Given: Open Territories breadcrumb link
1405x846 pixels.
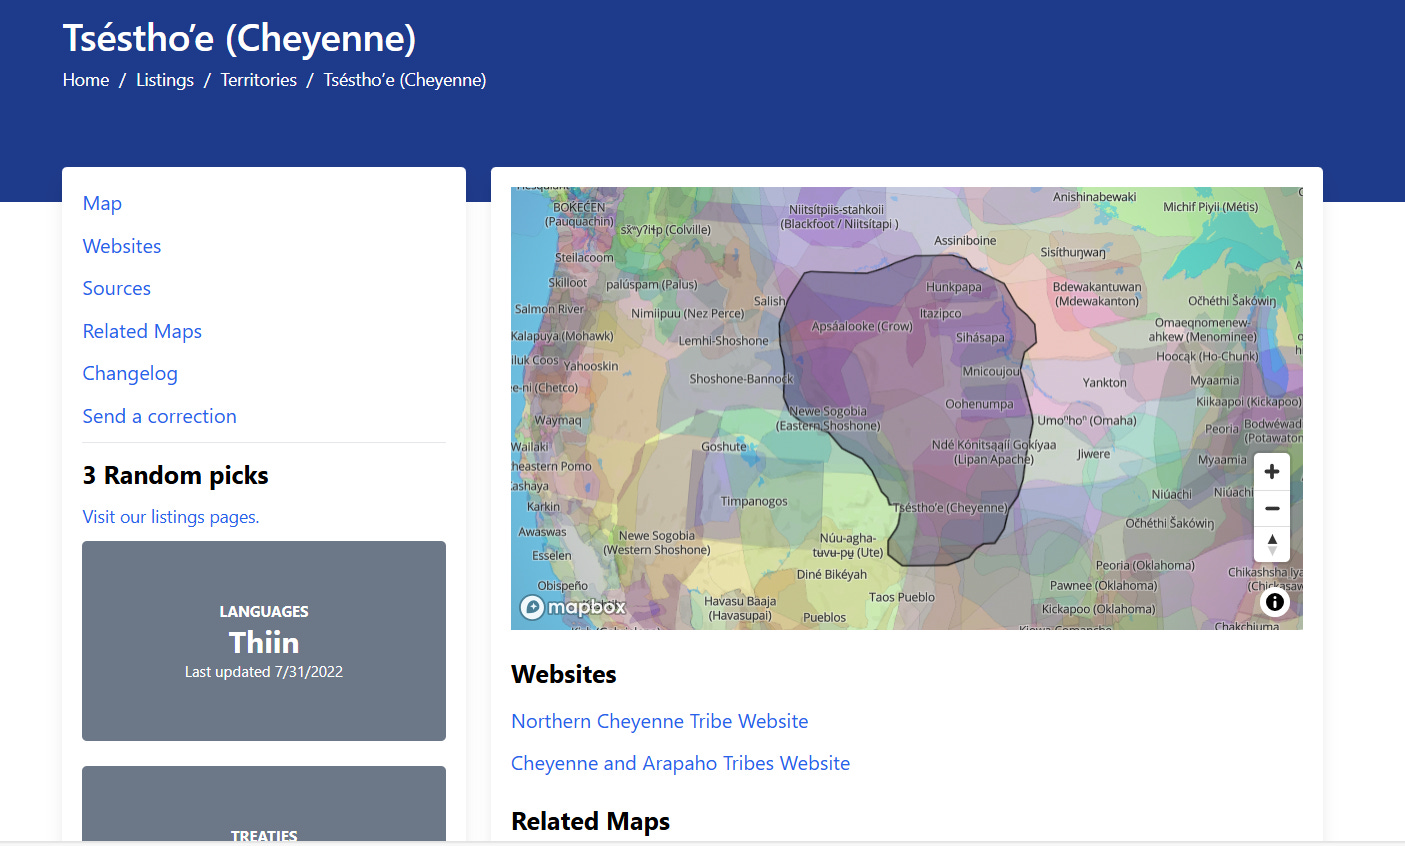Looking at the screenshot, I should point(259,80).
